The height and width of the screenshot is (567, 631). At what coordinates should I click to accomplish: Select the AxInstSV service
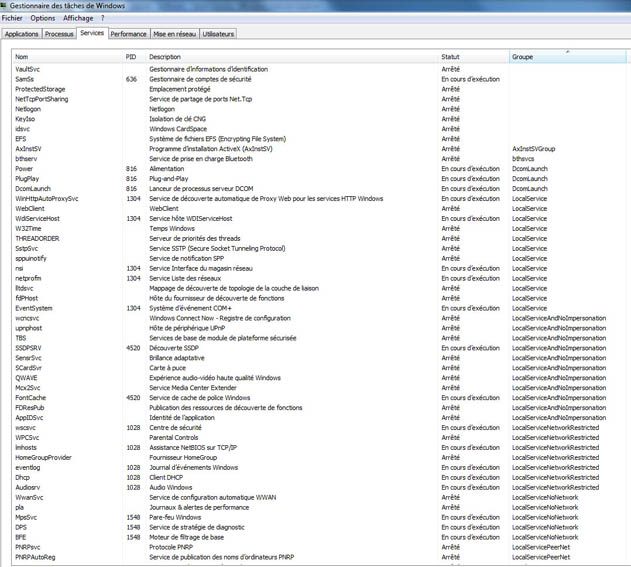pos(28,149)
